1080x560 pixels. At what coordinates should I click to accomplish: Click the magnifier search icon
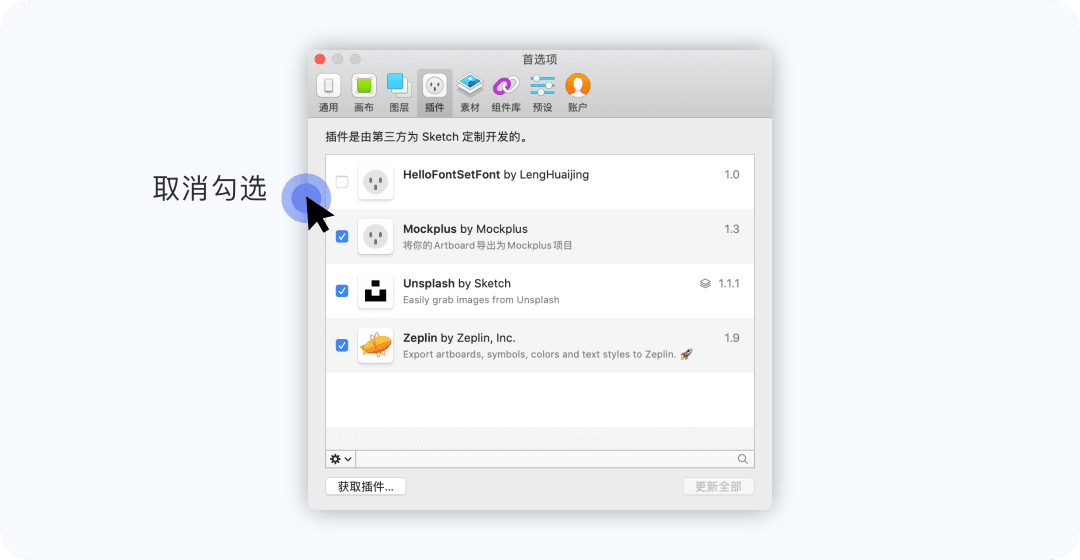click(x=742, y=459)
